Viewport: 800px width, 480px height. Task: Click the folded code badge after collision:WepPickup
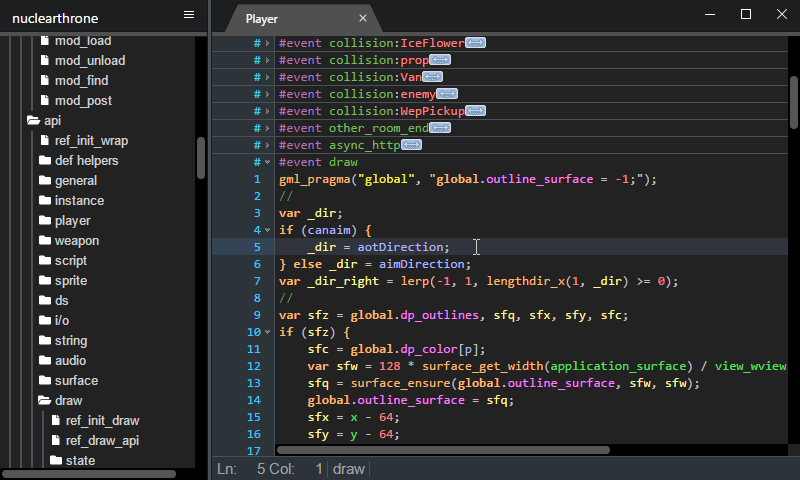[476, 111]
